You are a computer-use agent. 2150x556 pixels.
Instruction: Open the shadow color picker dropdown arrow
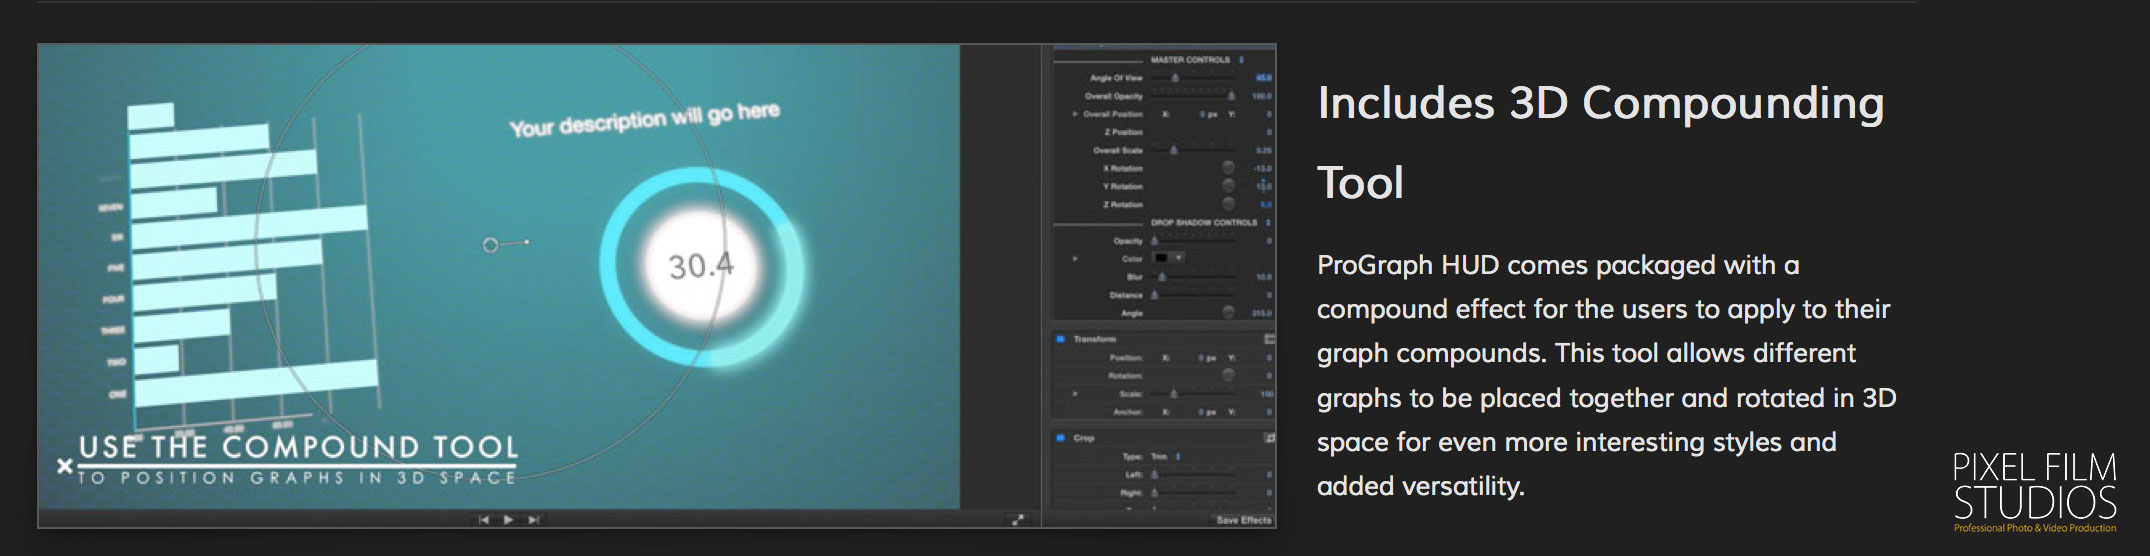1179,258
